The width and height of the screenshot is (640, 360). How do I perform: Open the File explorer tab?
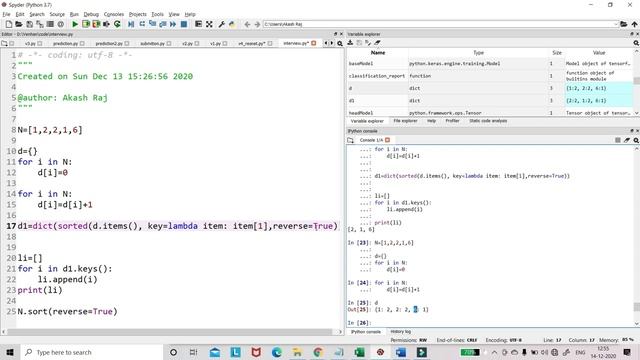coord(405,121)
